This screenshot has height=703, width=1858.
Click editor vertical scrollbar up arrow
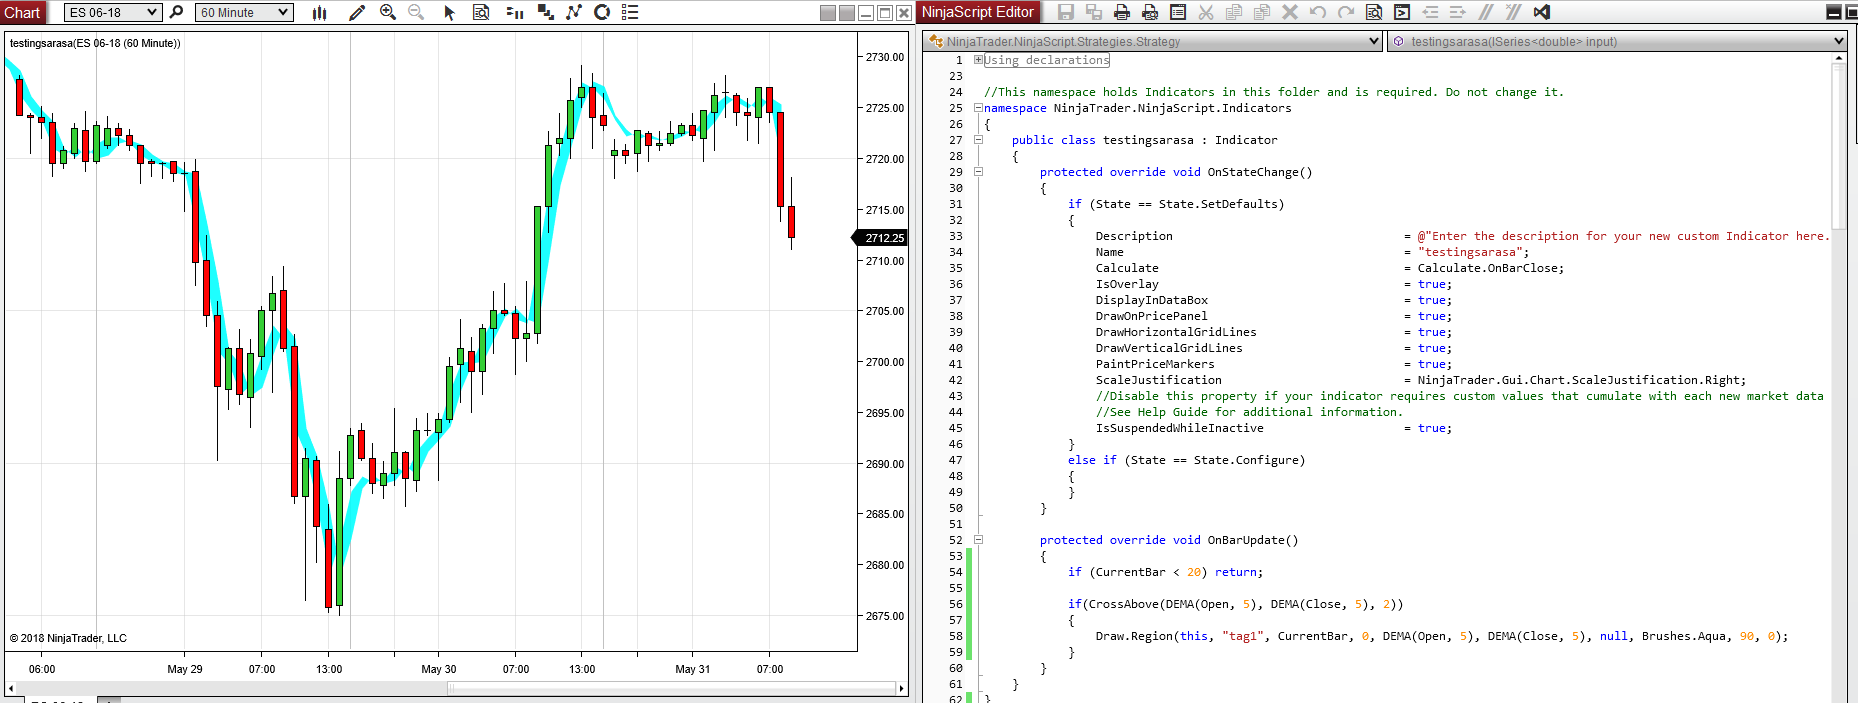click(1838, 59)
